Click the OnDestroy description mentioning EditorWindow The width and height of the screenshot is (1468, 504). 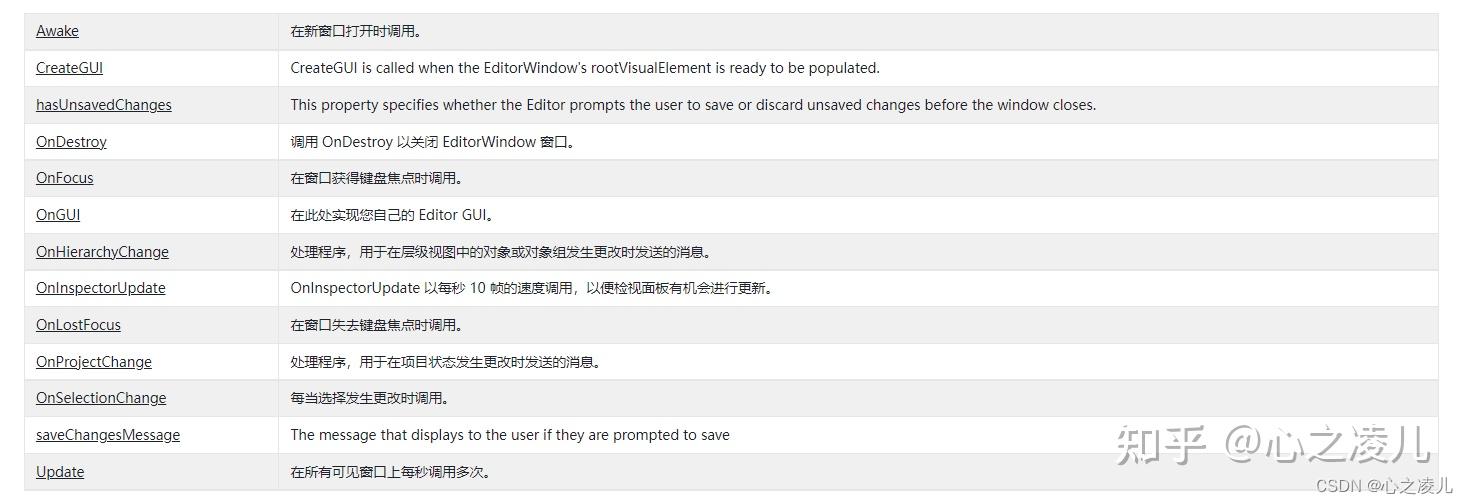click(432, 142)
